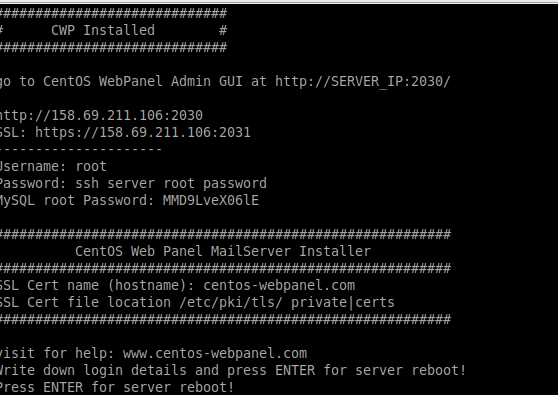The width and height of the screenshot is (558, 395).
Task: Click the hash line above MailServer Installer heading
Action: 225,234
